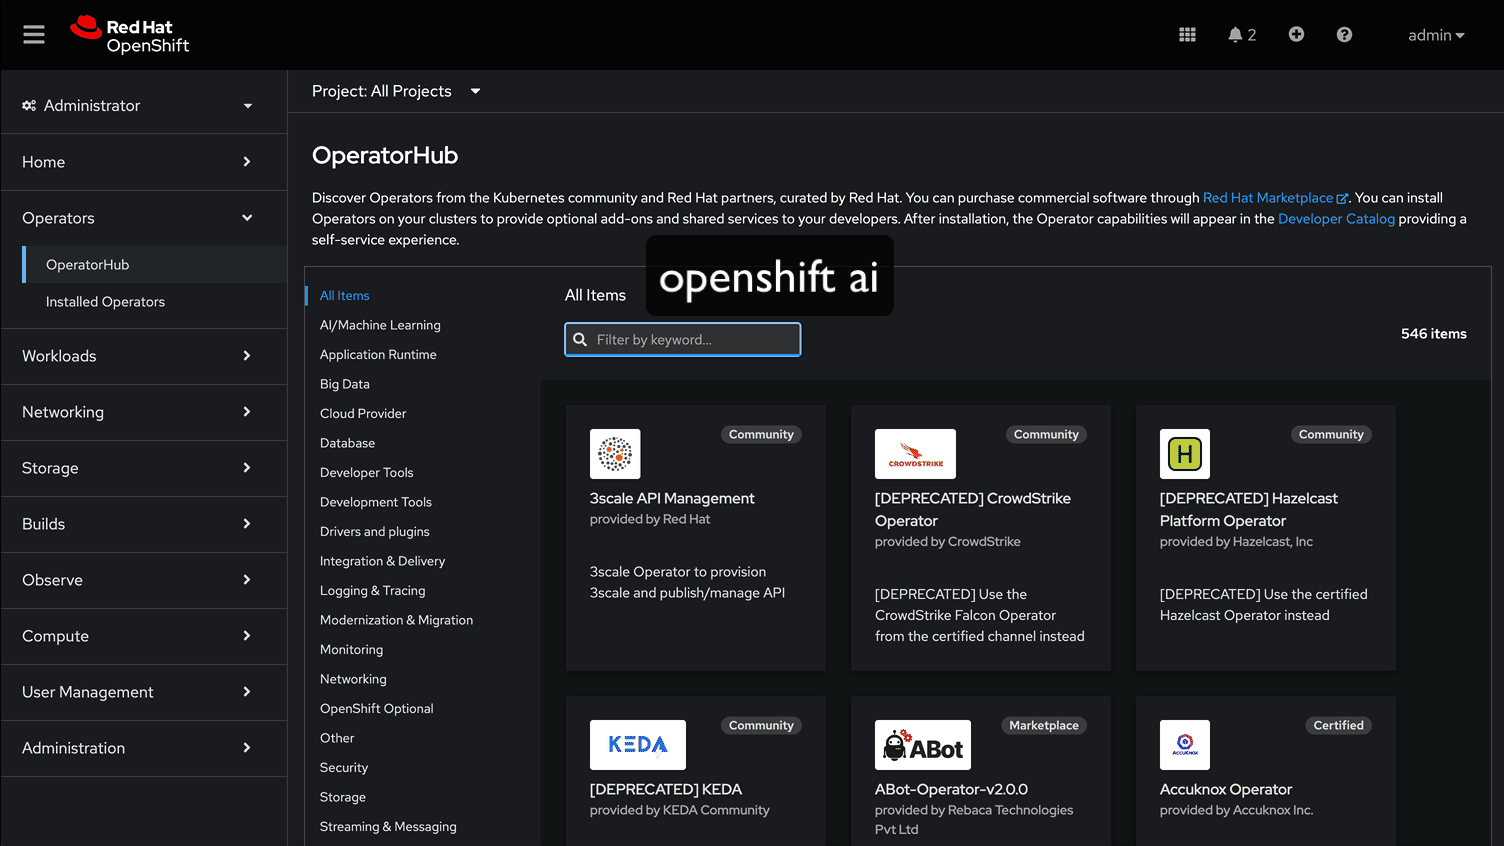This screenshot has height=846, width=1504.
Task: Filter by AI/Machine Learning category
Action: [x=380, y=325]
